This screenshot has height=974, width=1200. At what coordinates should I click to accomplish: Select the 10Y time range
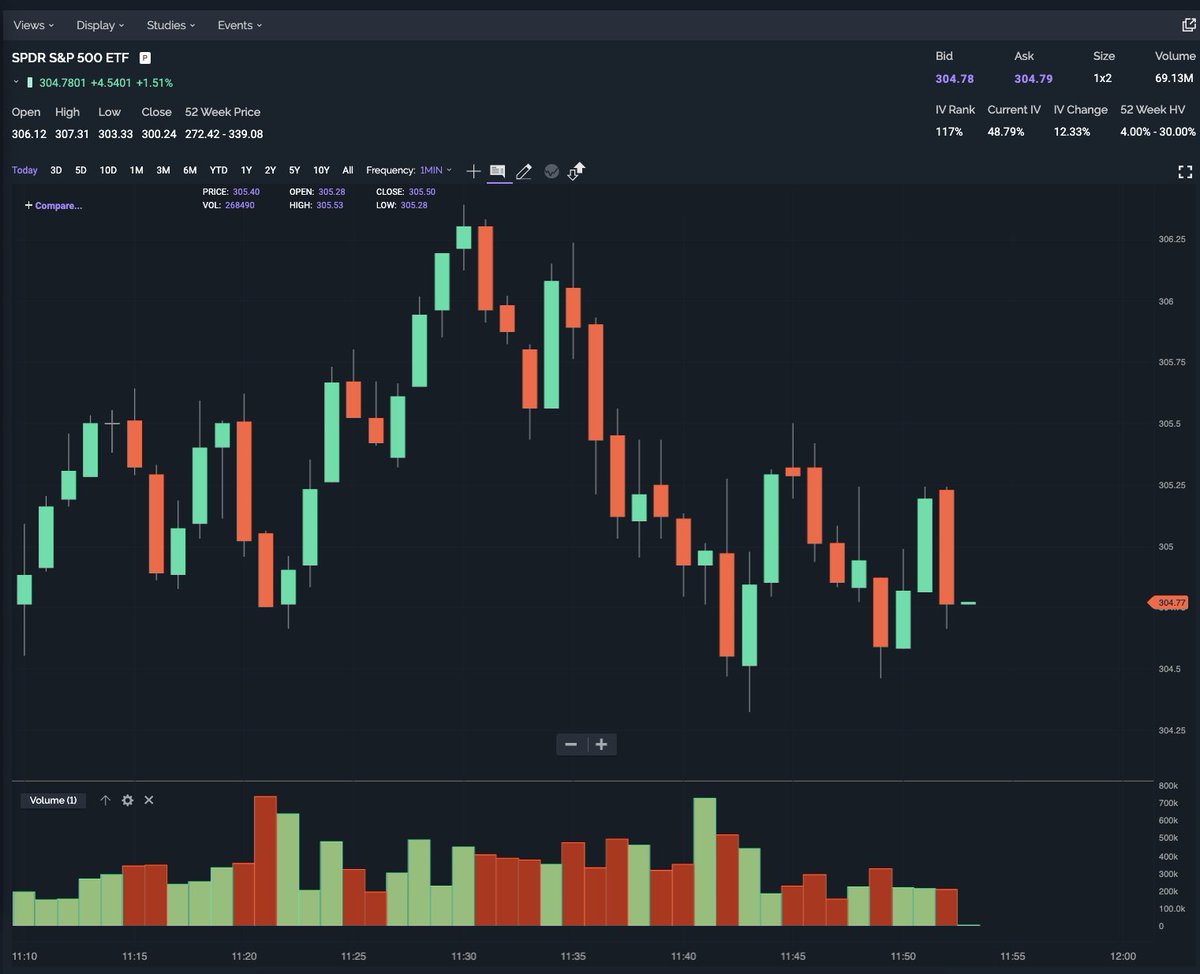[x=321, y=171]
